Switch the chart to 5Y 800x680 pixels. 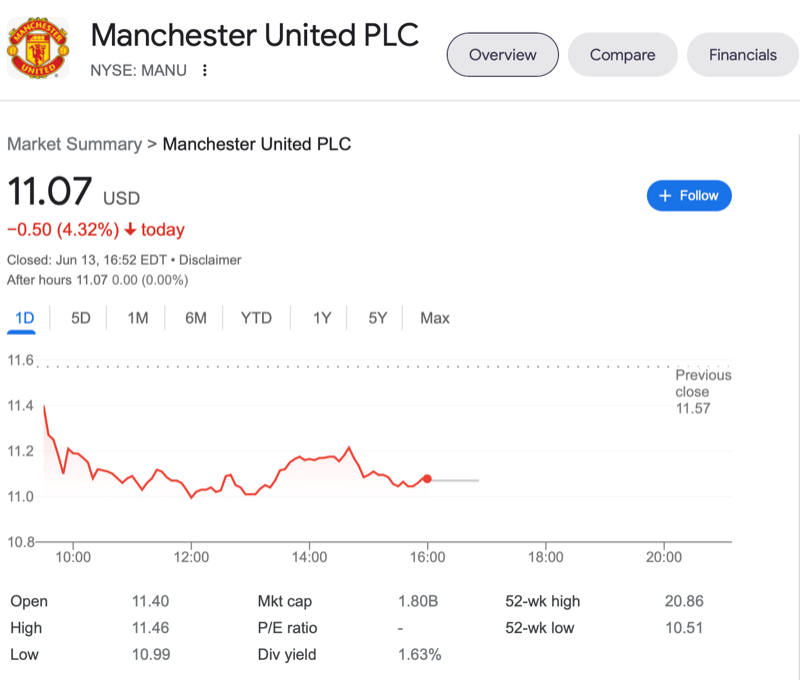(x=377, y=318)
